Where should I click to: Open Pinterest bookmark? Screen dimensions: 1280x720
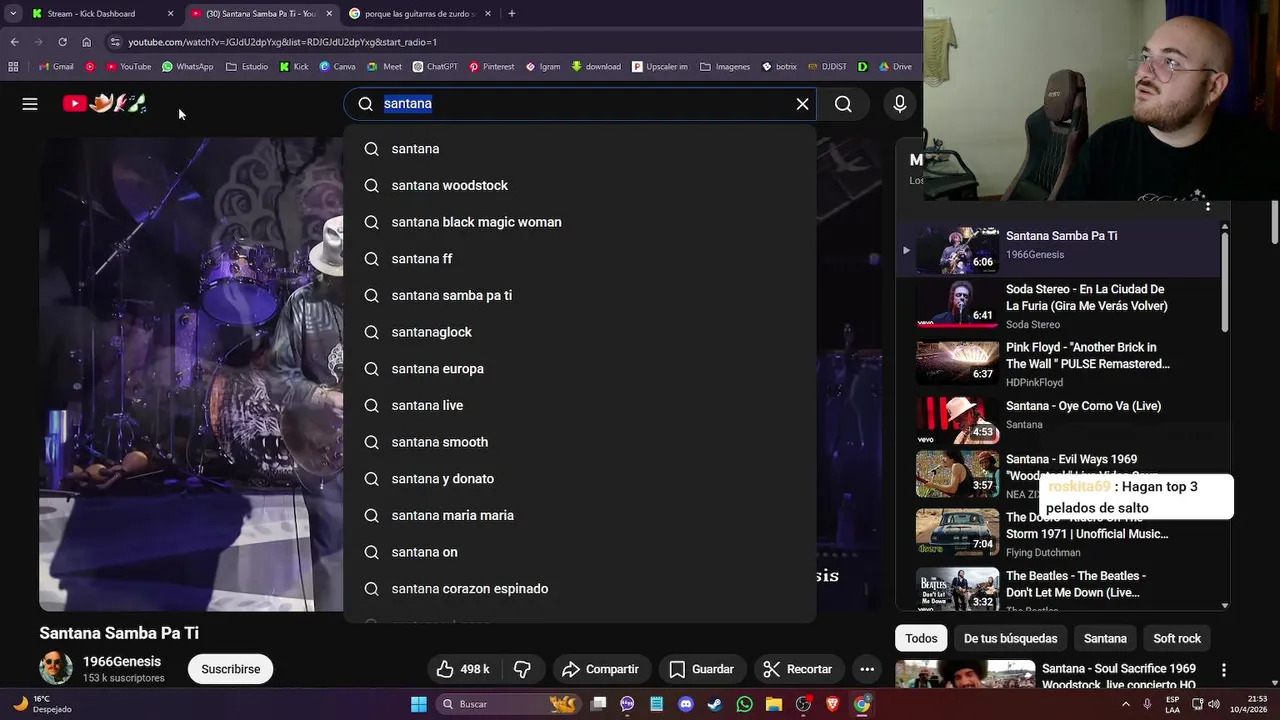(491, 67)
